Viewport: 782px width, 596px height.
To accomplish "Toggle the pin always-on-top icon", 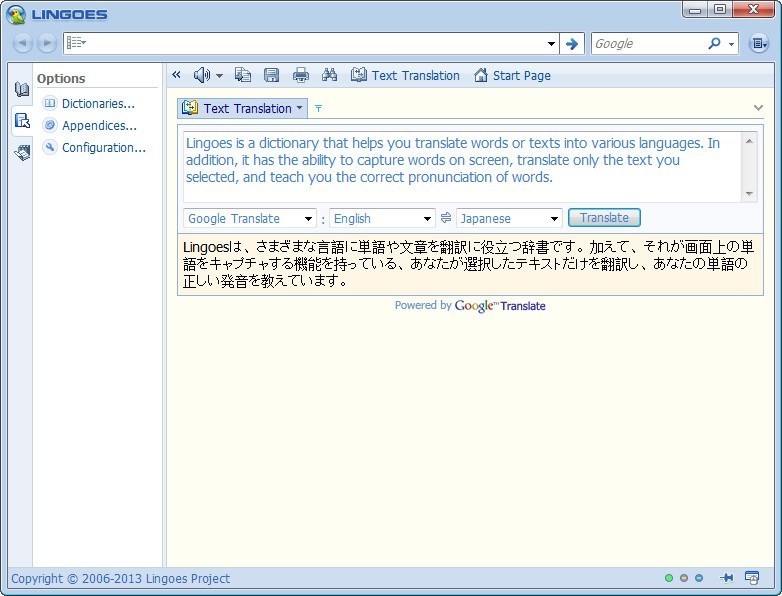I will click(727, 578).
